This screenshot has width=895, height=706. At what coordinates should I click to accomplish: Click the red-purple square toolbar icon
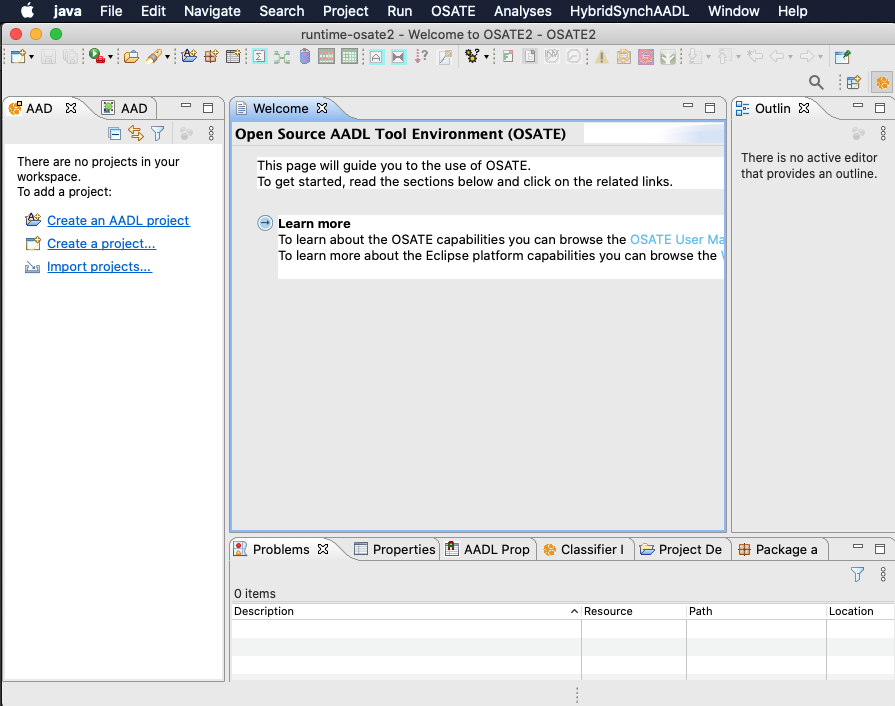[x=646, y=57]
